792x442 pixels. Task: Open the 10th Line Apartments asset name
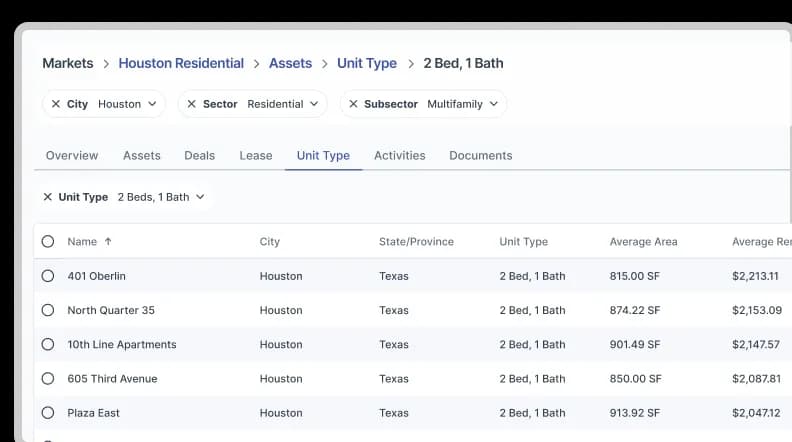coord(122,345)
